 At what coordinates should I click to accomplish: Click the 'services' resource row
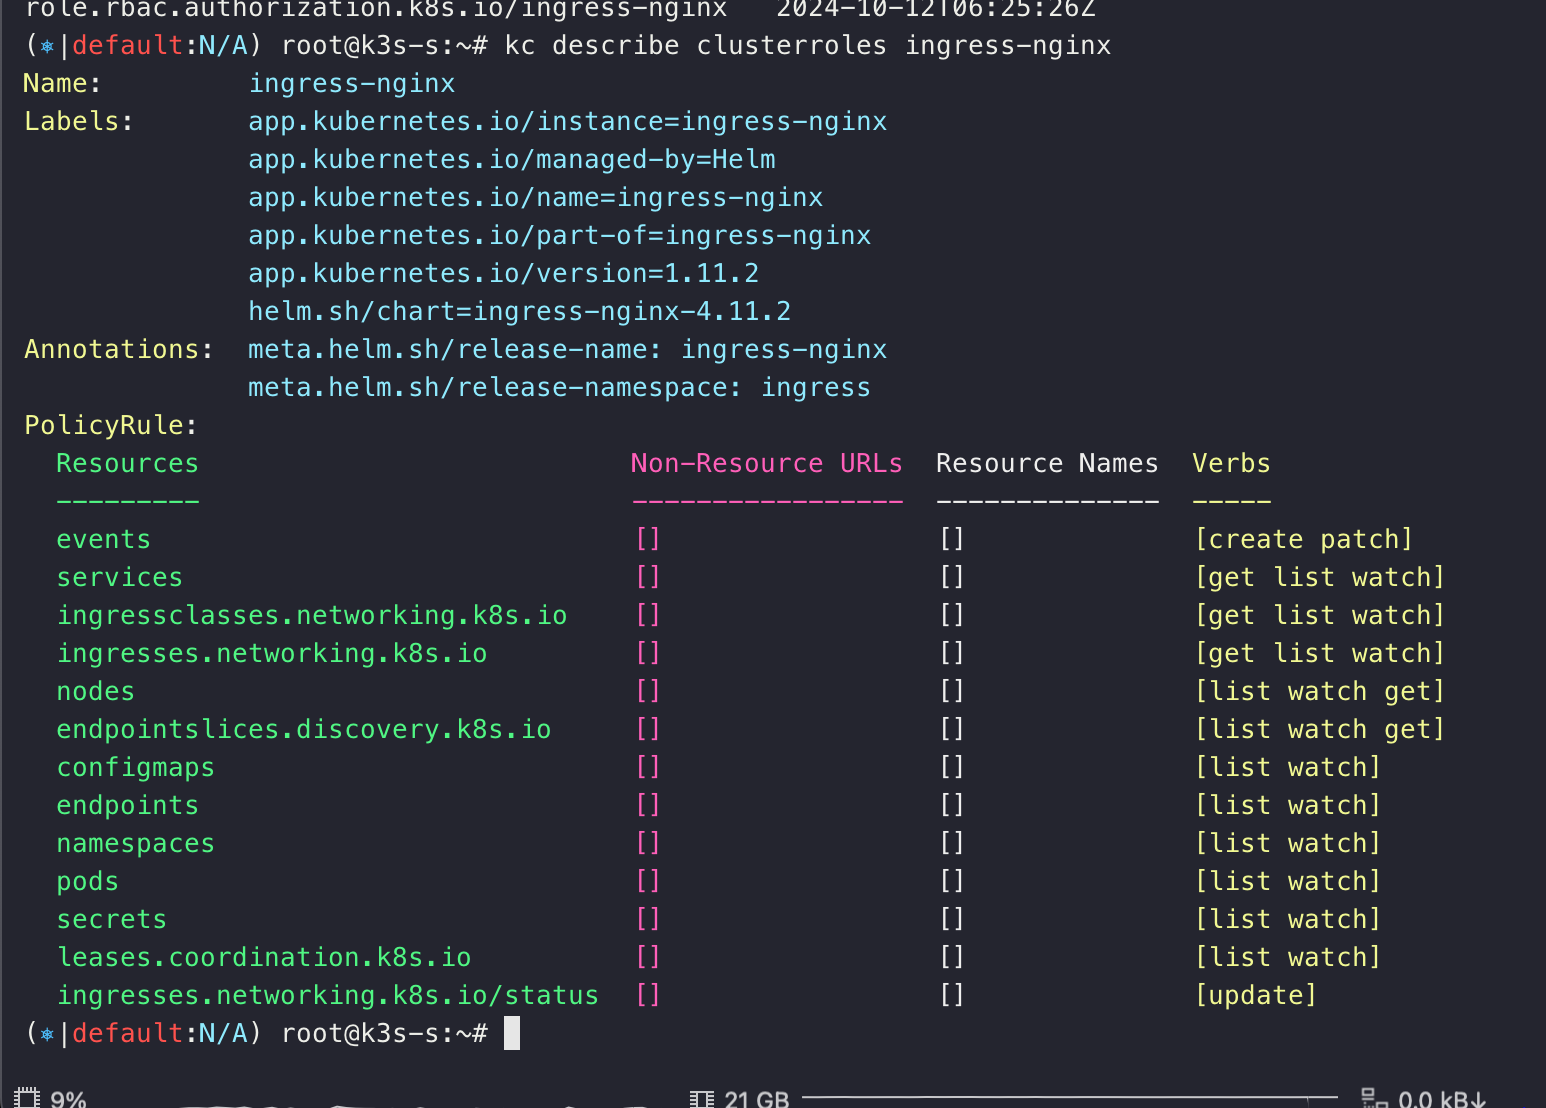pyautogui.click(x=120, y=578)
